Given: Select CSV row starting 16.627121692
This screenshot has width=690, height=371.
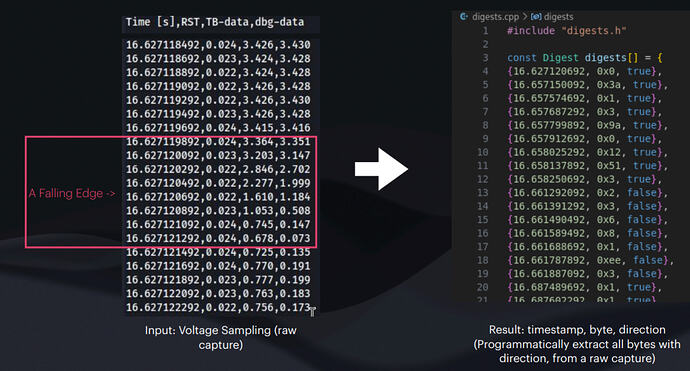Looking at the screenshot, I should coord(218,266).
